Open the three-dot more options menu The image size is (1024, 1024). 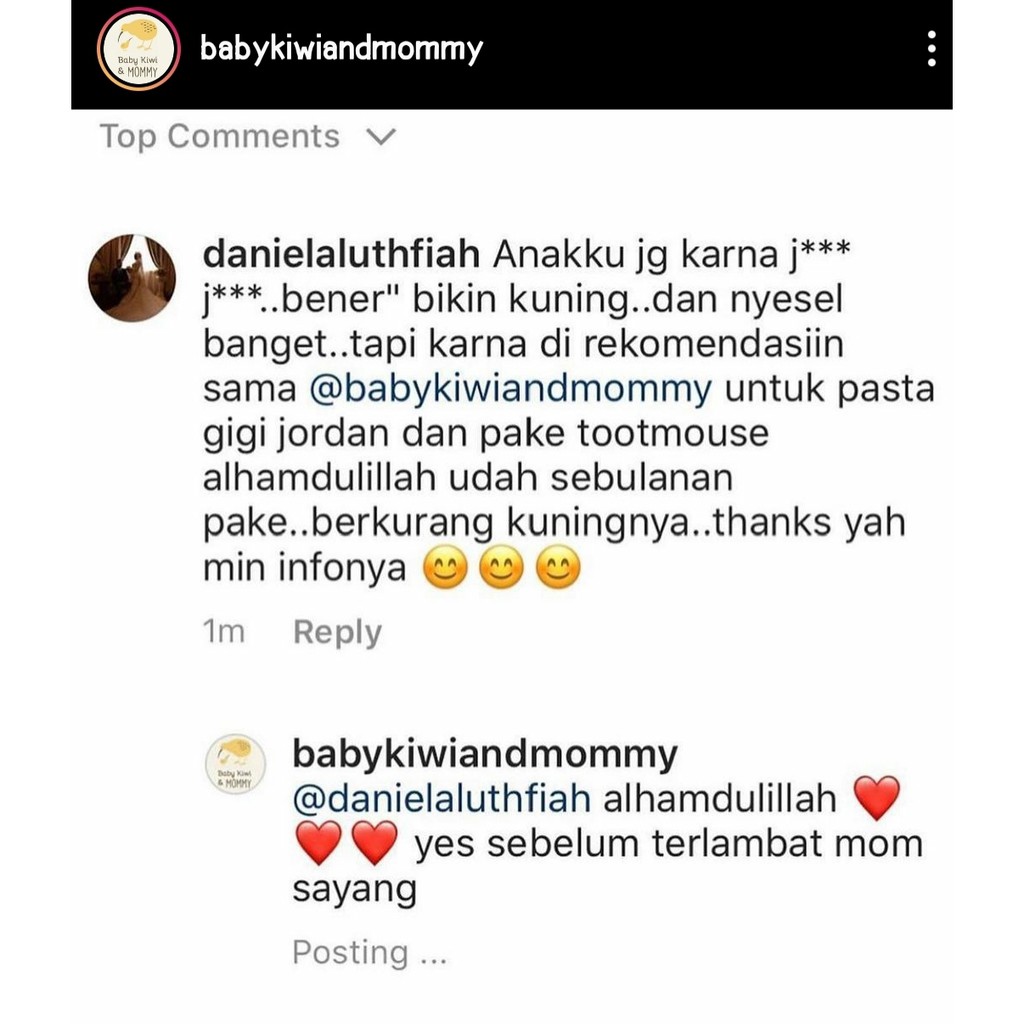931,48
